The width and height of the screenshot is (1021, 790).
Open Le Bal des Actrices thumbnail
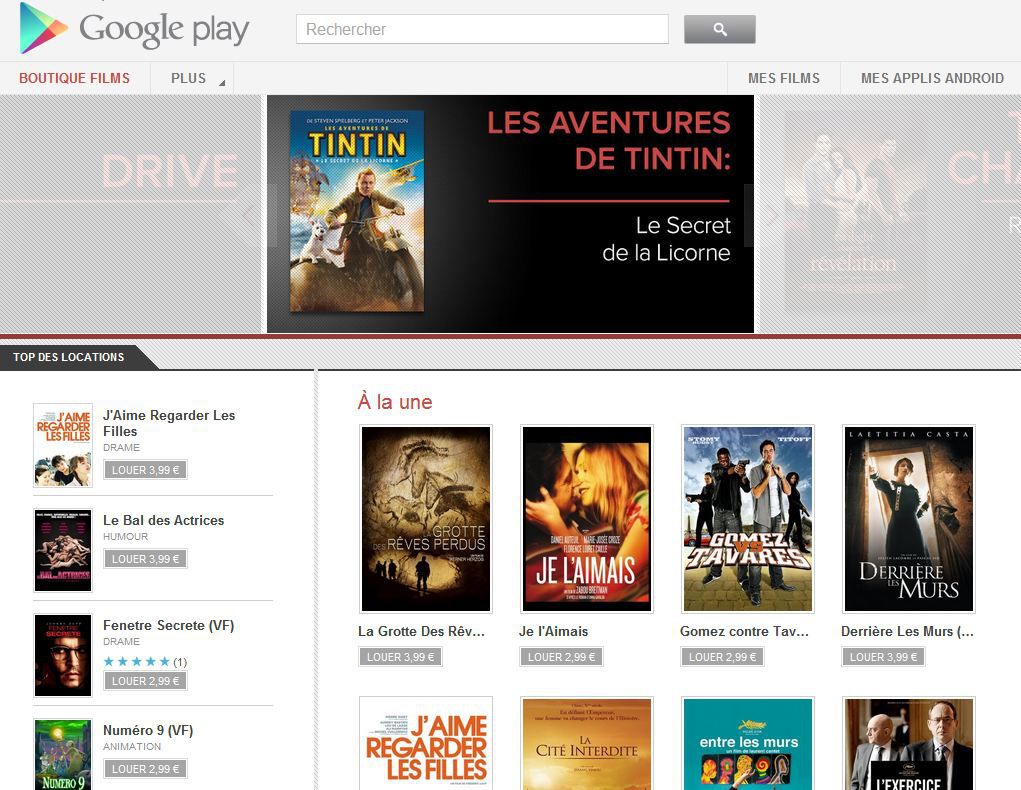tap(63, 550)
